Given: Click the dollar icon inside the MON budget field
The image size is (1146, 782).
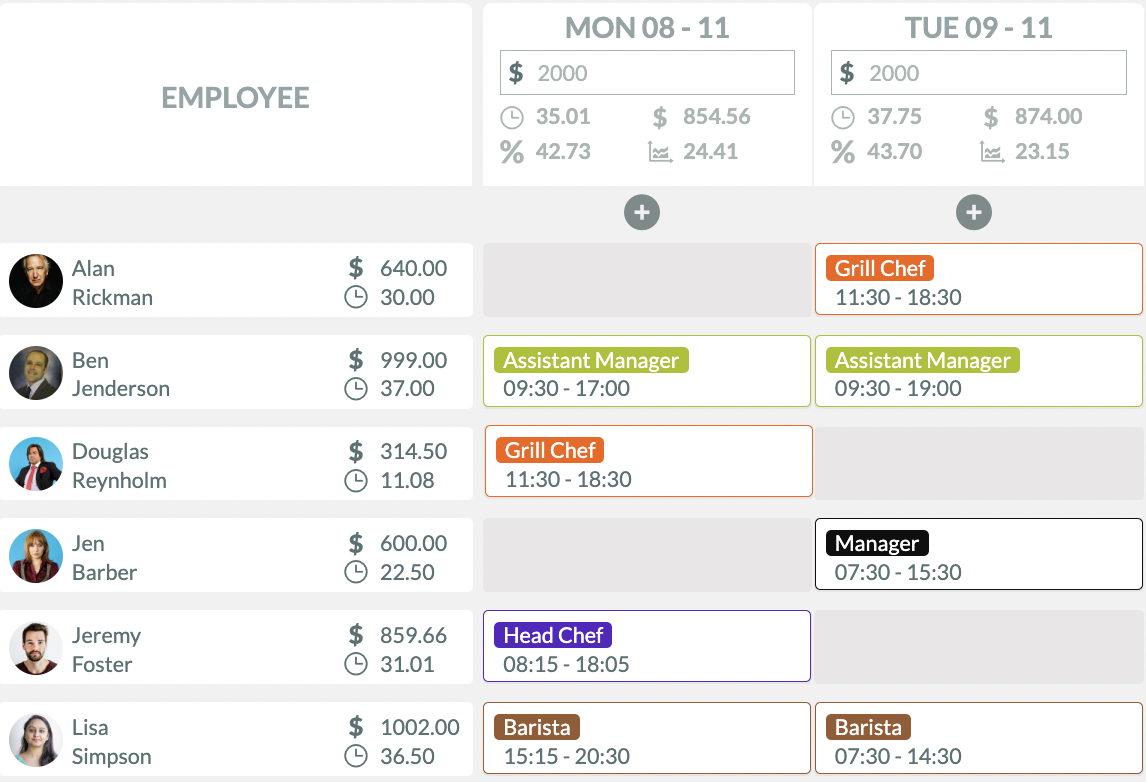Looking at the screenshot, I should tap(516, 72).
